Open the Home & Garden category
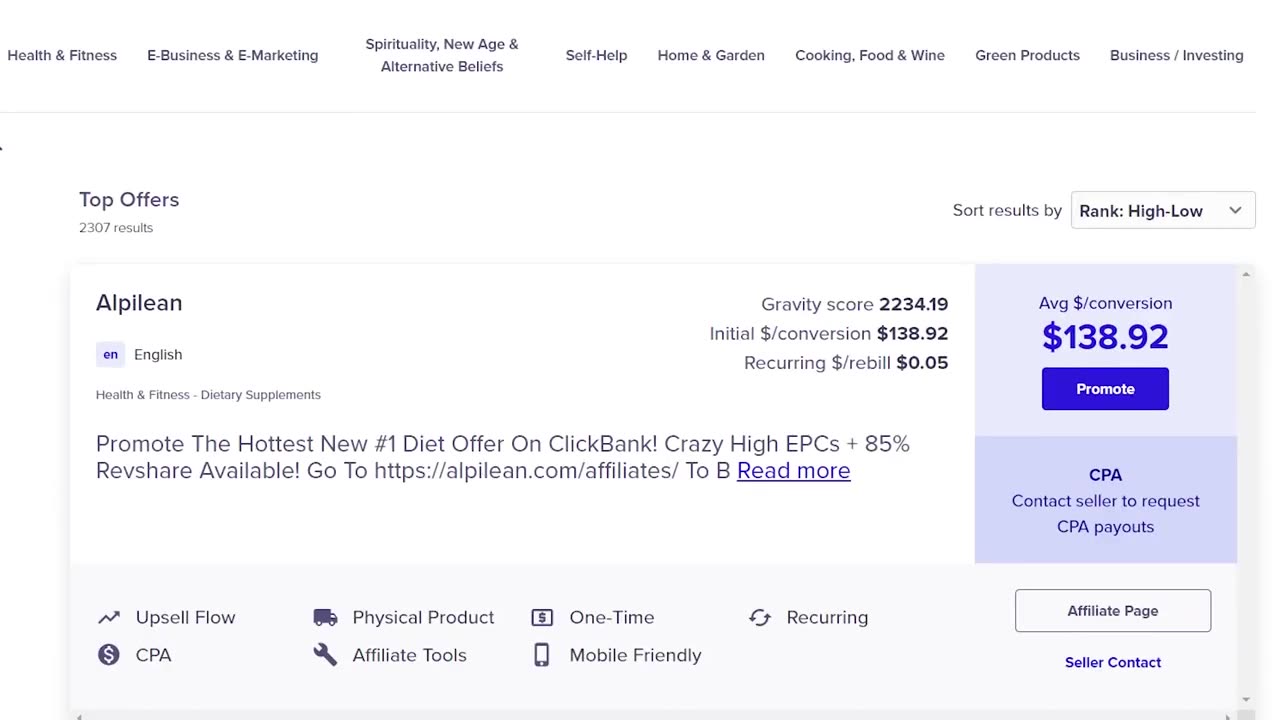This screenshot has height=720, width=1280. (x=711, y=55)
